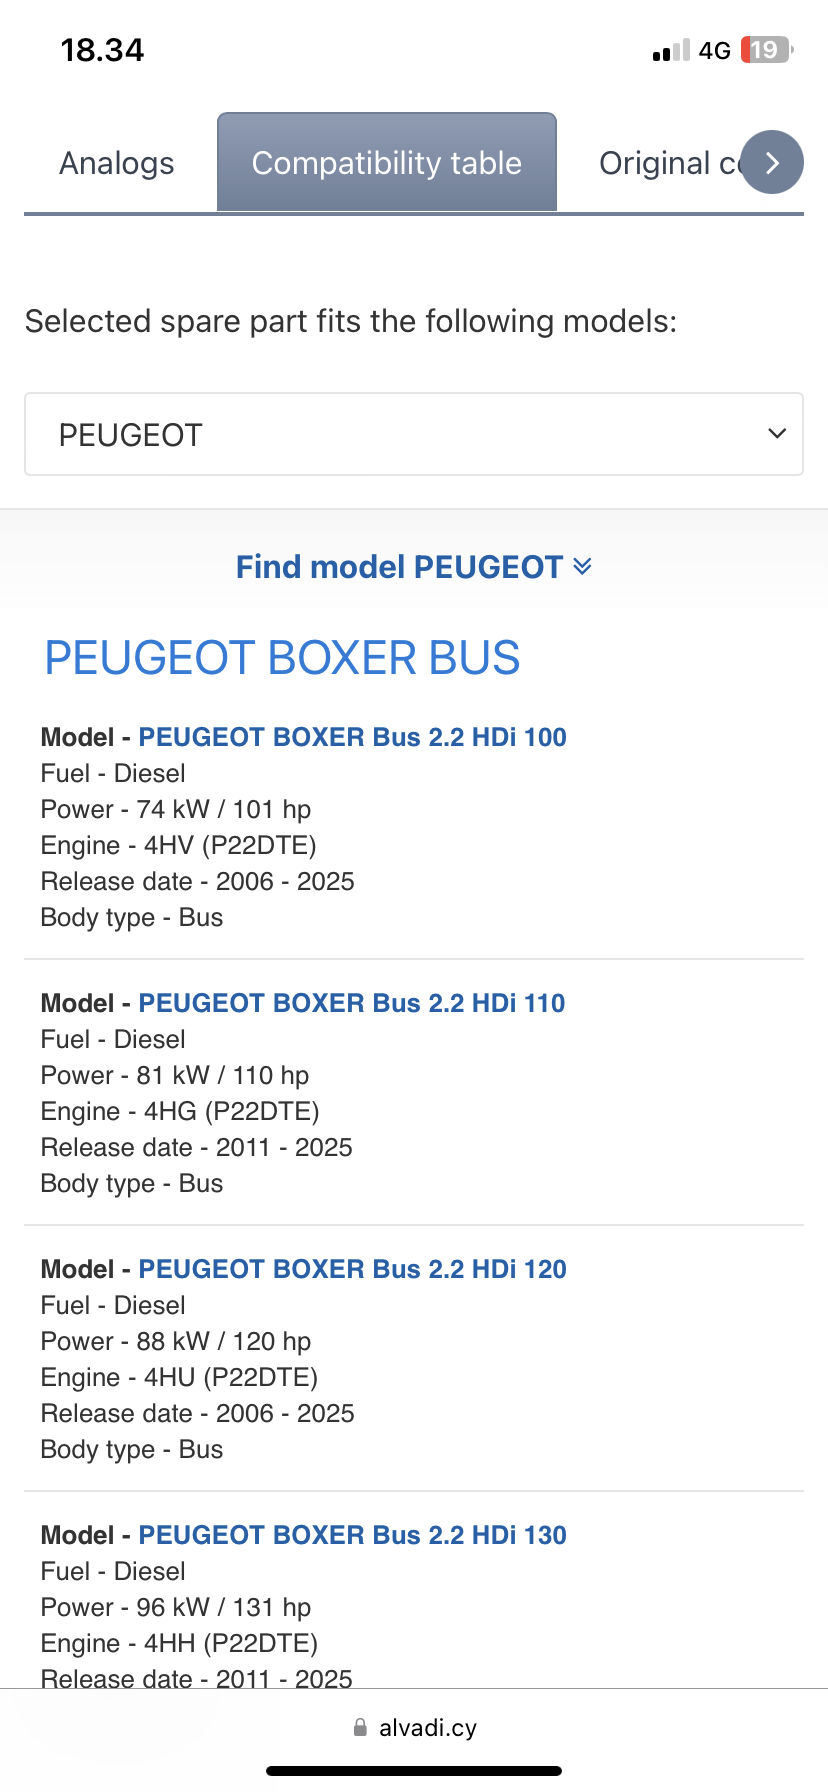Open the PEUGEOT BOXER BUS heading link
The image size is (828, 1792).
click(x=282, y=658)
